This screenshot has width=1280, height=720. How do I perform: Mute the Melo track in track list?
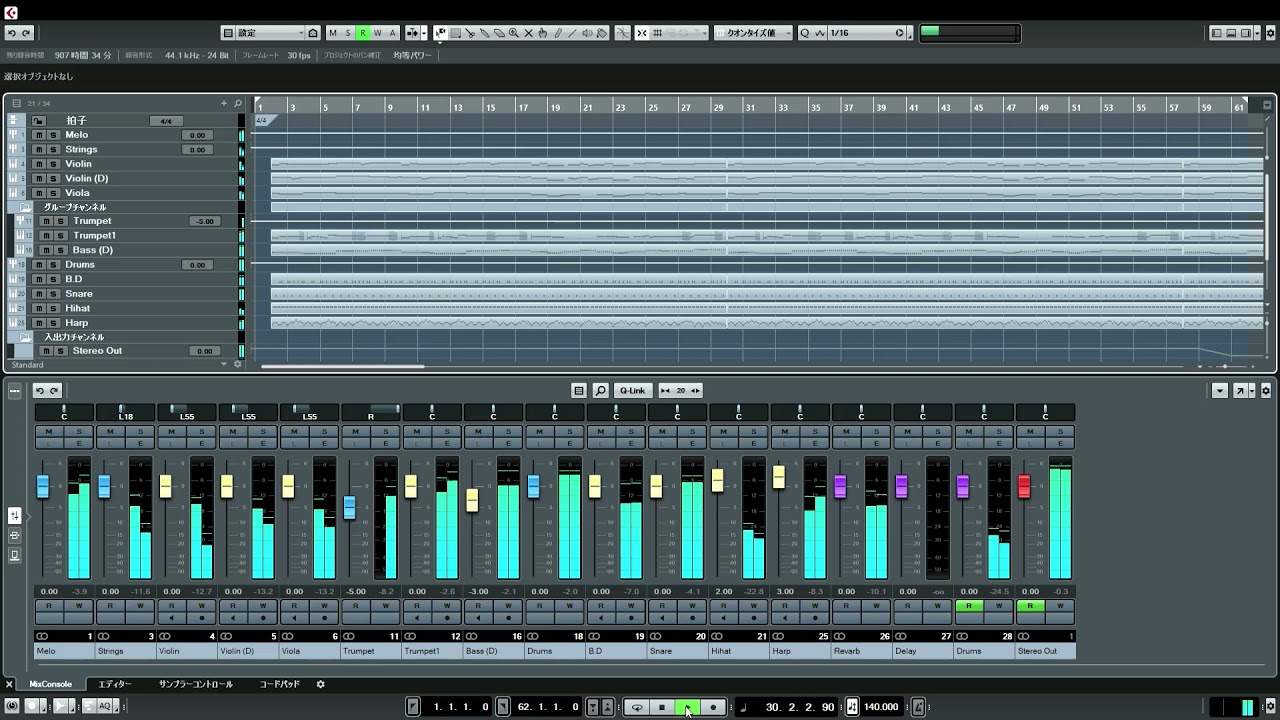point(38,135)
